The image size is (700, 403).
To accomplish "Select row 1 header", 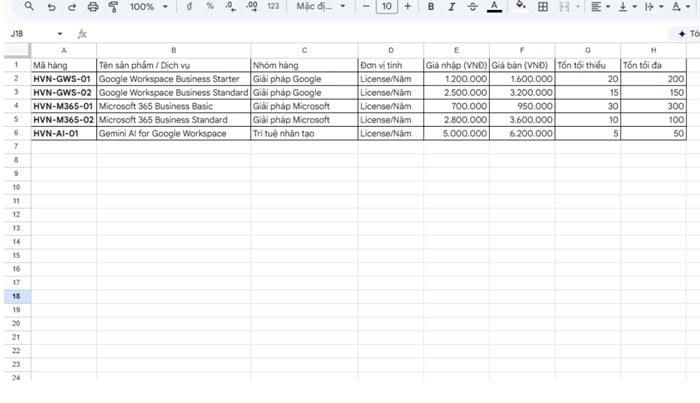I will [x=17, y=65].
